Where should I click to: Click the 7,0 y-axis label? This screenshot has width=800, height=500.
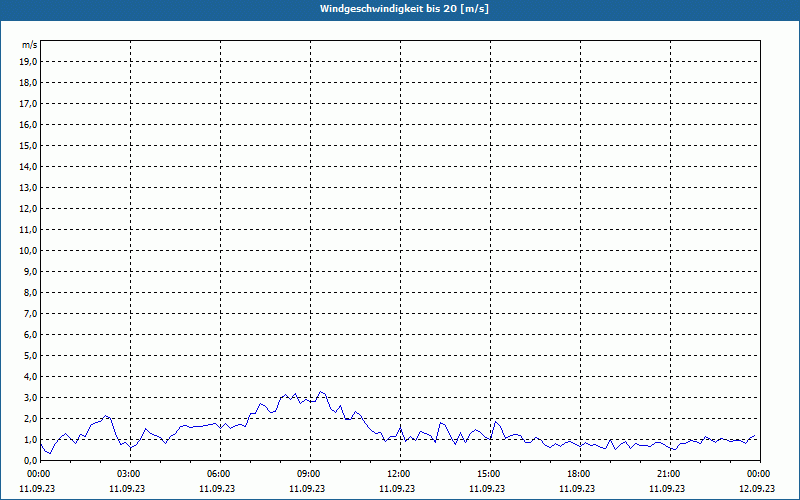click(30, 313)
